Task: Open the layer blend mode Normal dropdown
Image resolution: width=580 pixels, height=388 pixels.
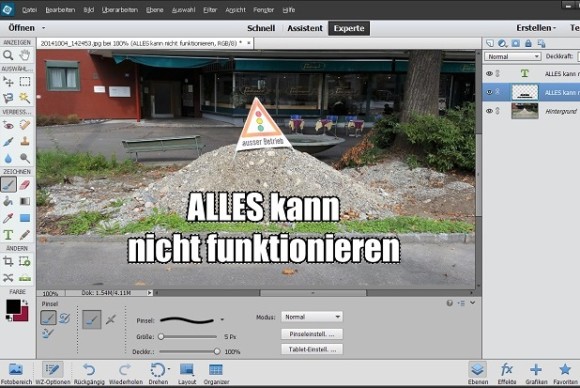Action: click(x=512, y=57)
